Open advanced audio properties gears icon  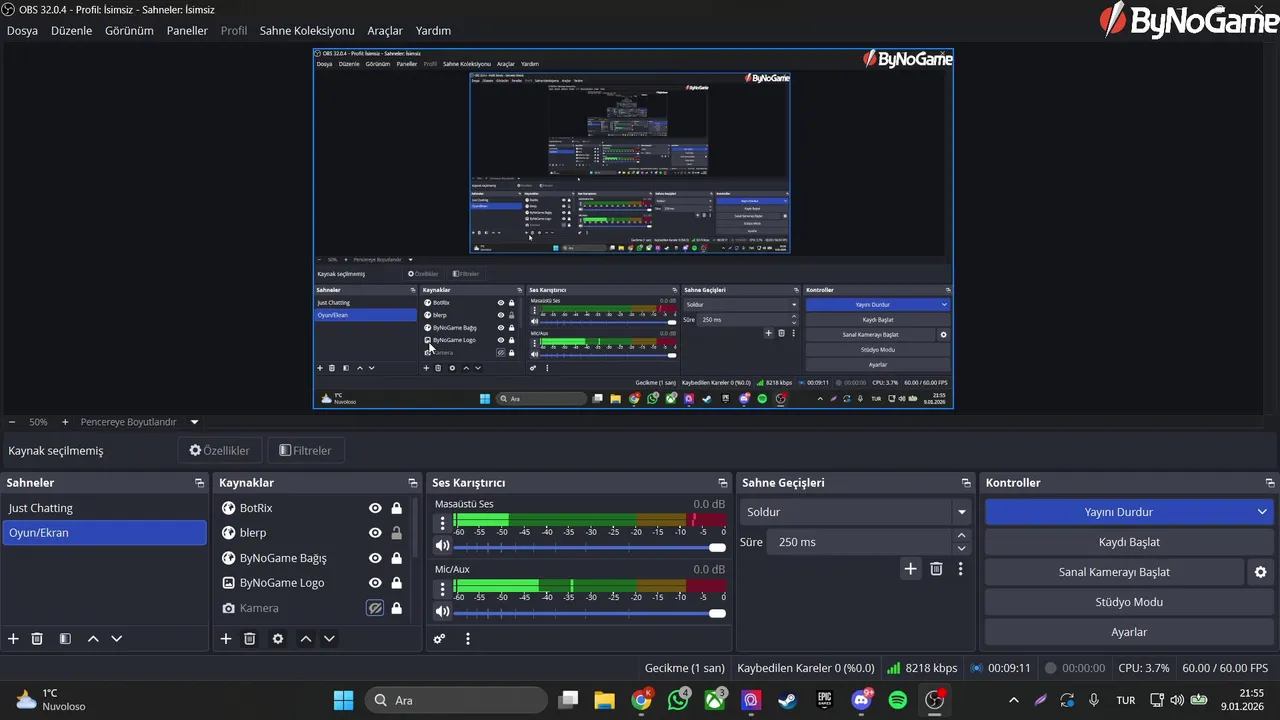pos(439,639)
